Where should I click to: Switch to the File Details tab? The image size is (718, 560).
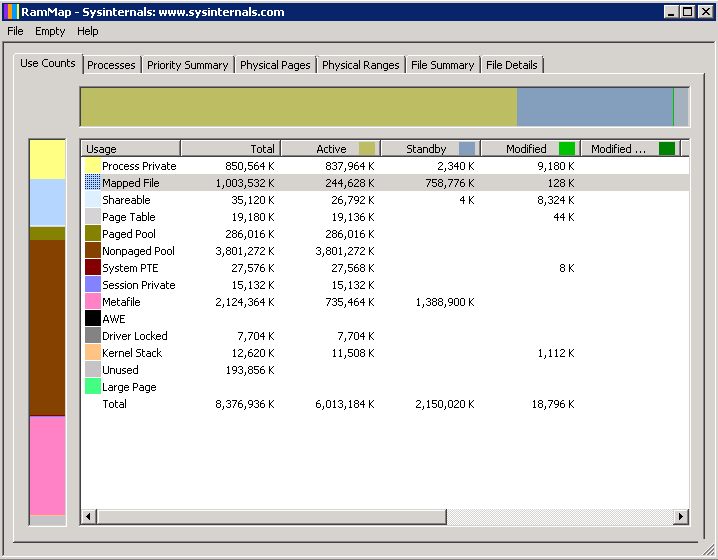click(x=511, y=65)
